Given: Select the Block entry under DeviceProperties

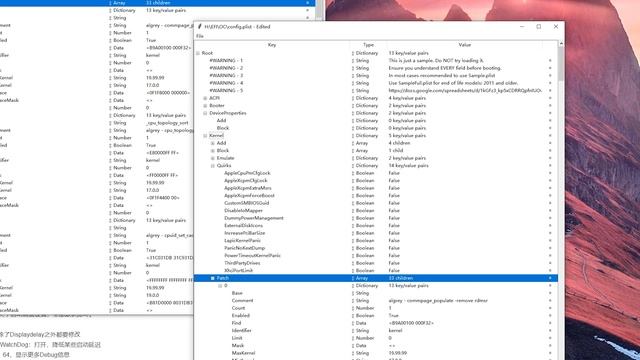Looking at the screenshot, I should point(223,128).
